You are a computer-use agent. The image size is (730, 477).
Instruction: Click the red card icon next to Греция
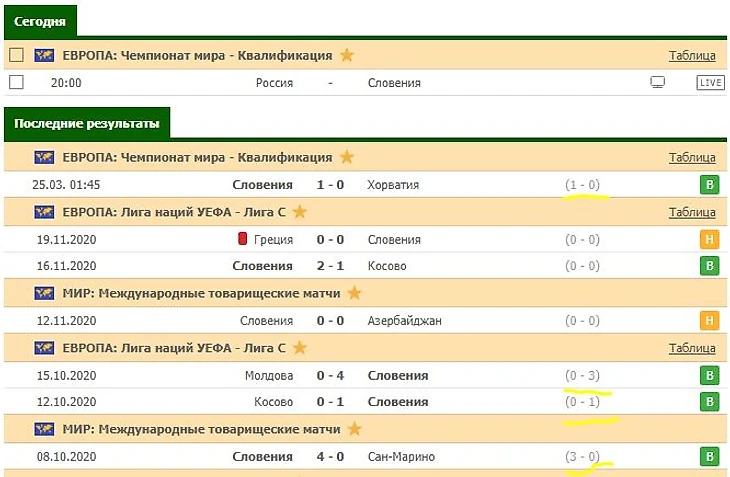(242, 239)
